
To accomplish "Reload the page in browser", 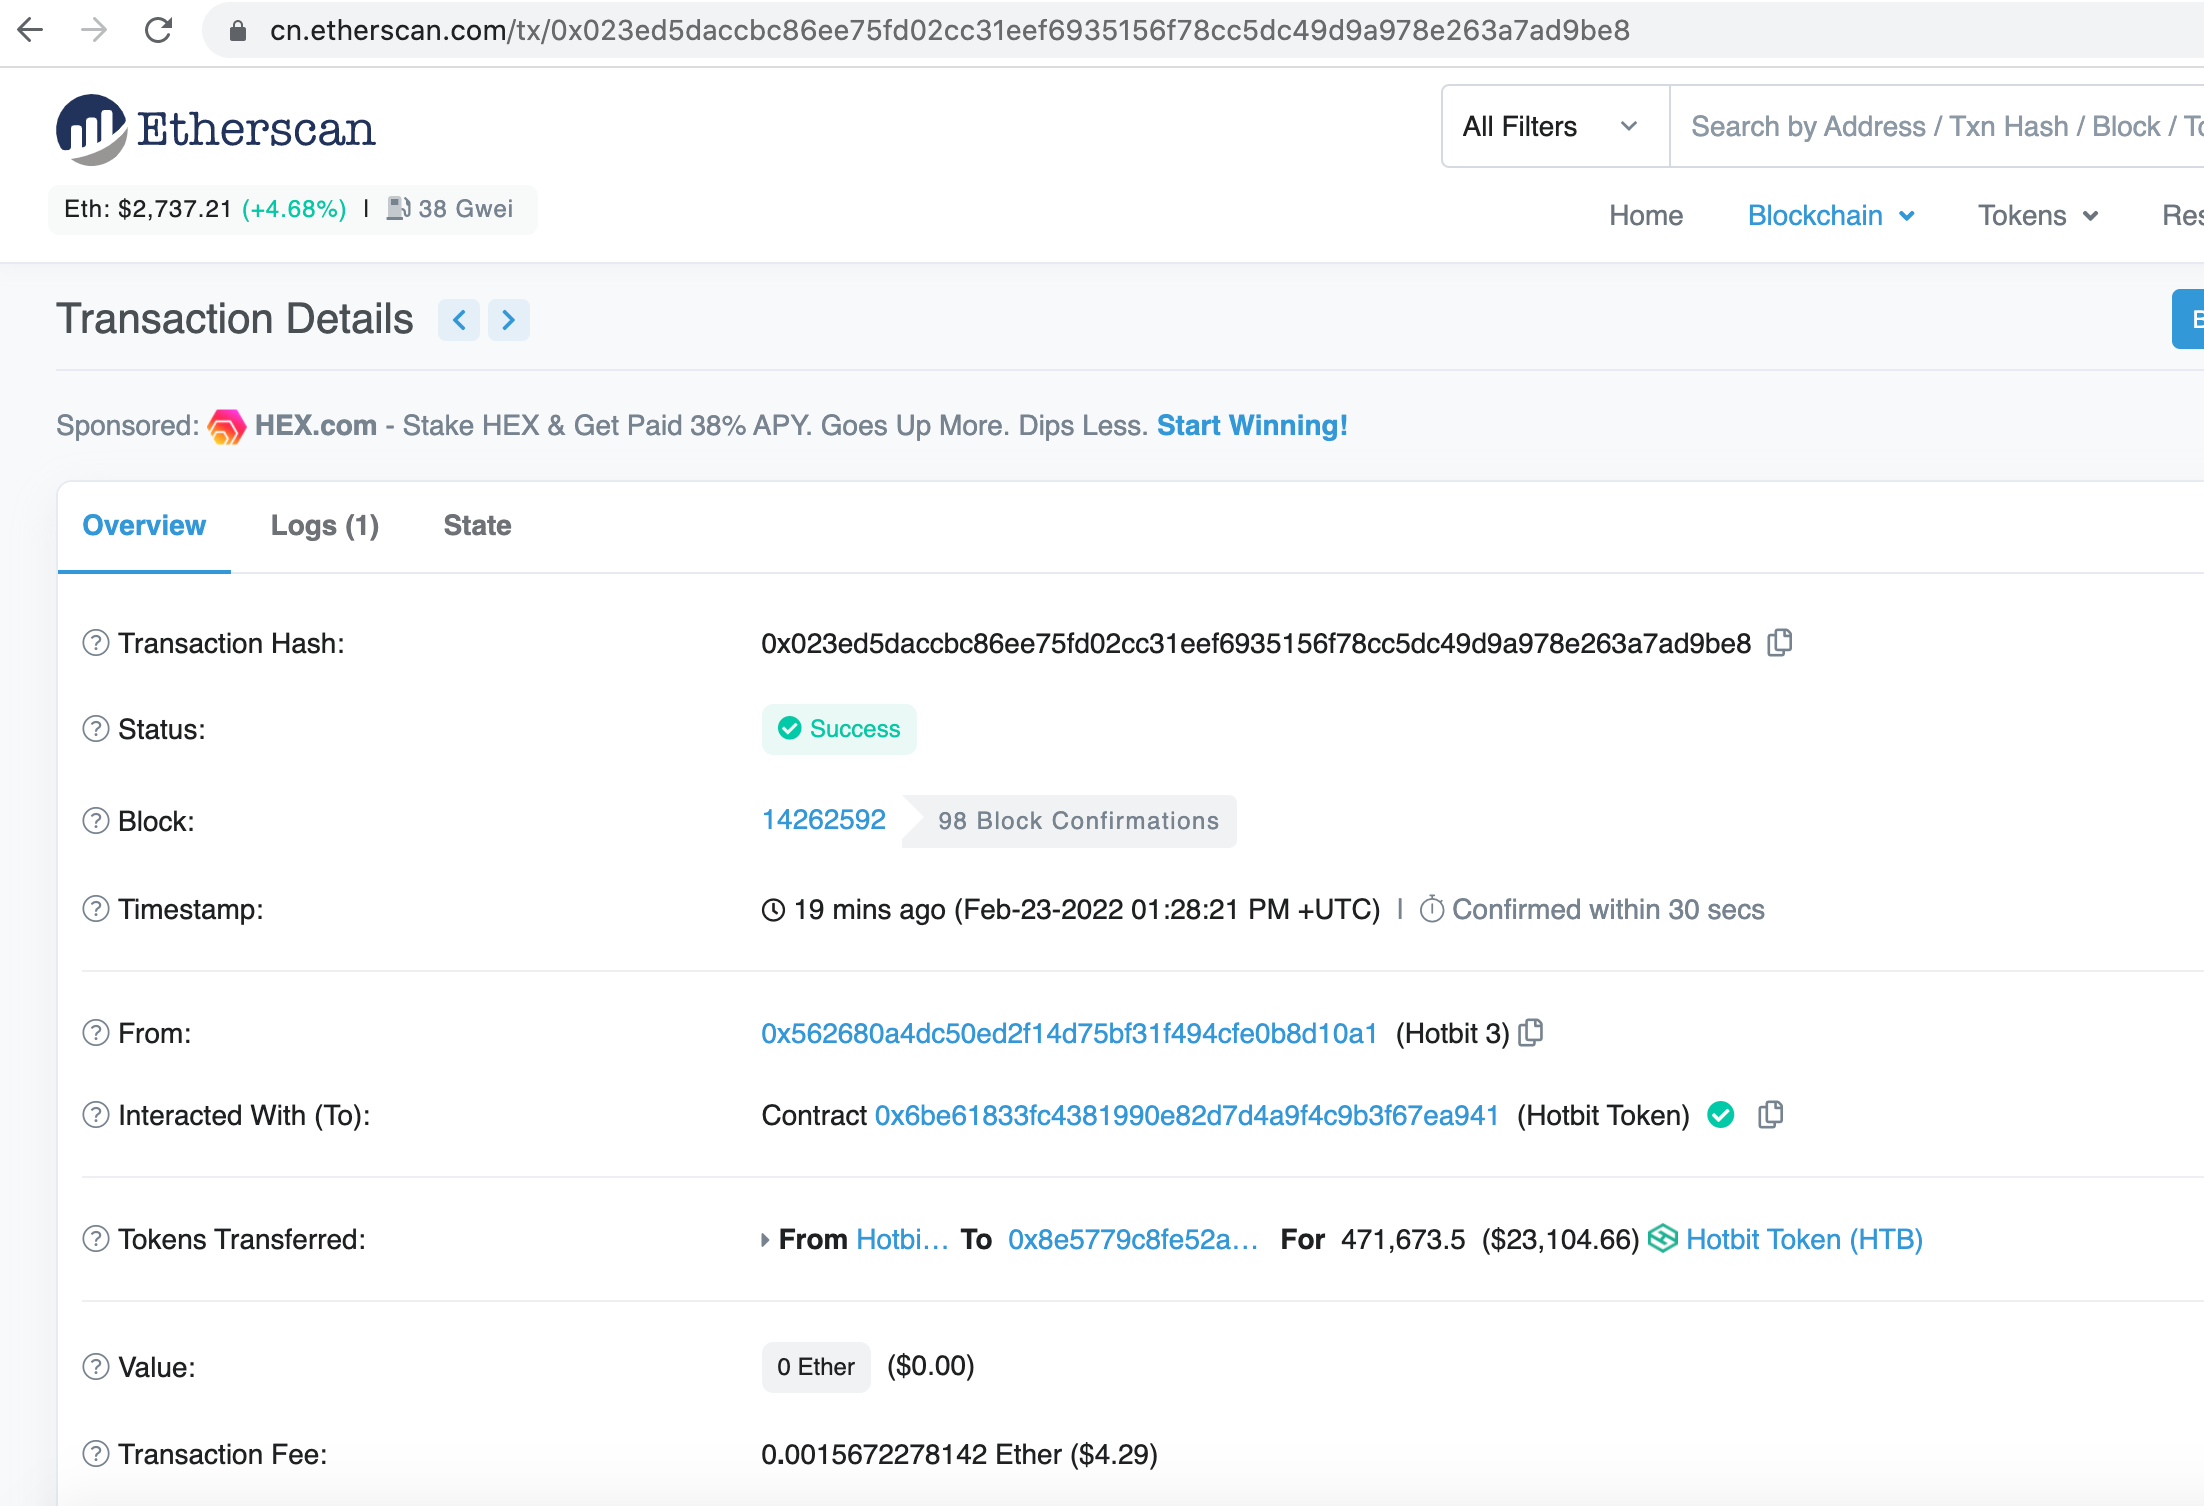I will pyautogui.click(x=158, y=30).
